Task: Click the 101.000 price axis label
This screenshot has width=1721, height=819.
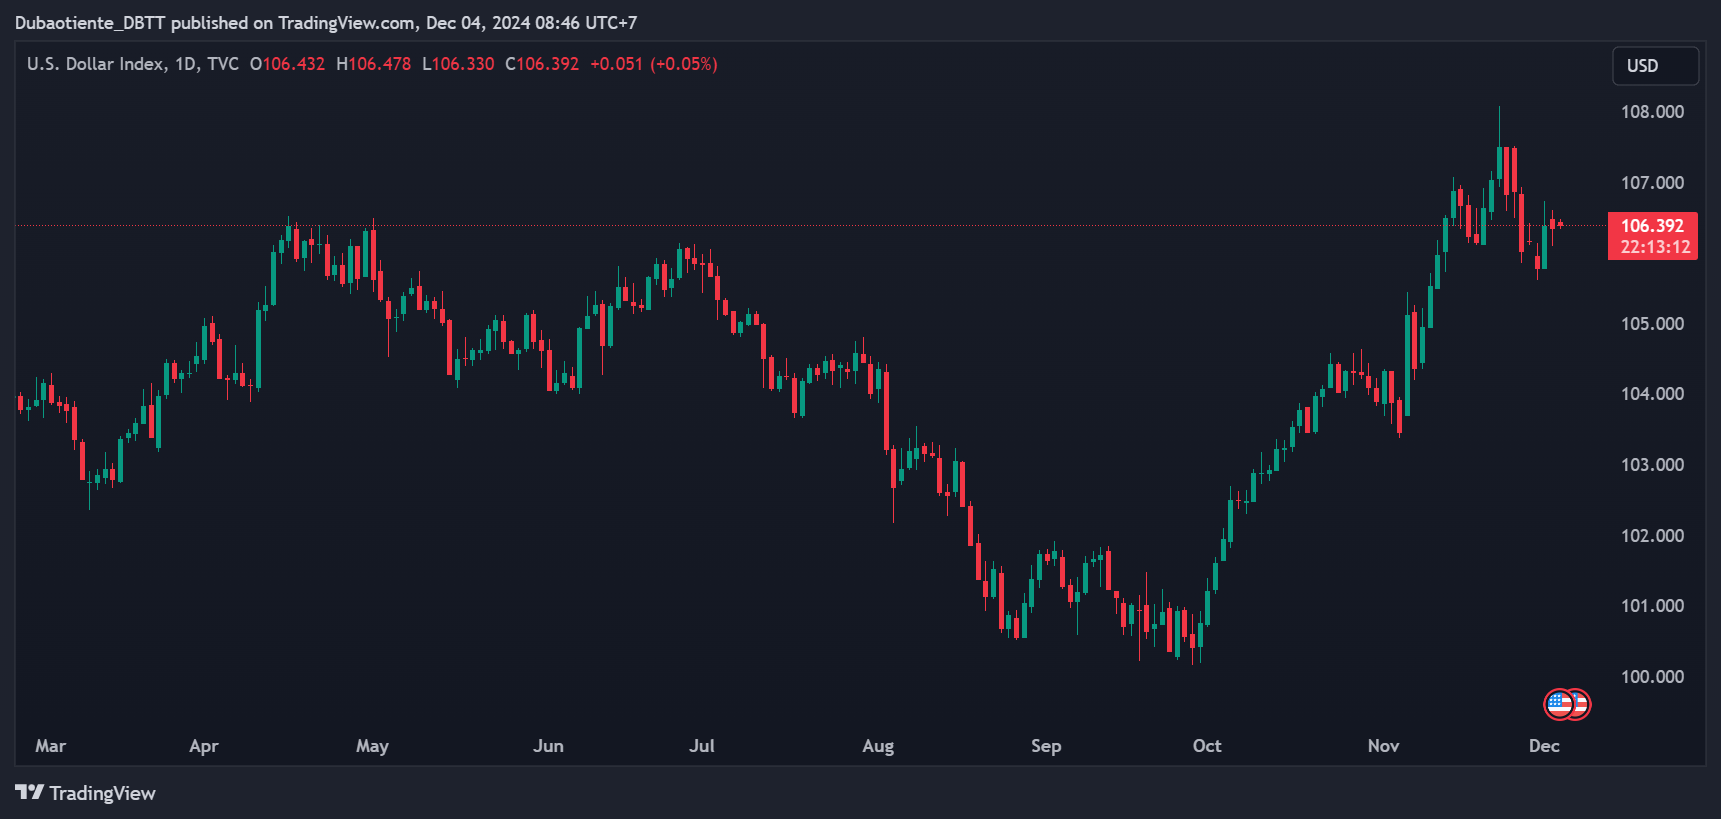Action: click(1652, 606)
